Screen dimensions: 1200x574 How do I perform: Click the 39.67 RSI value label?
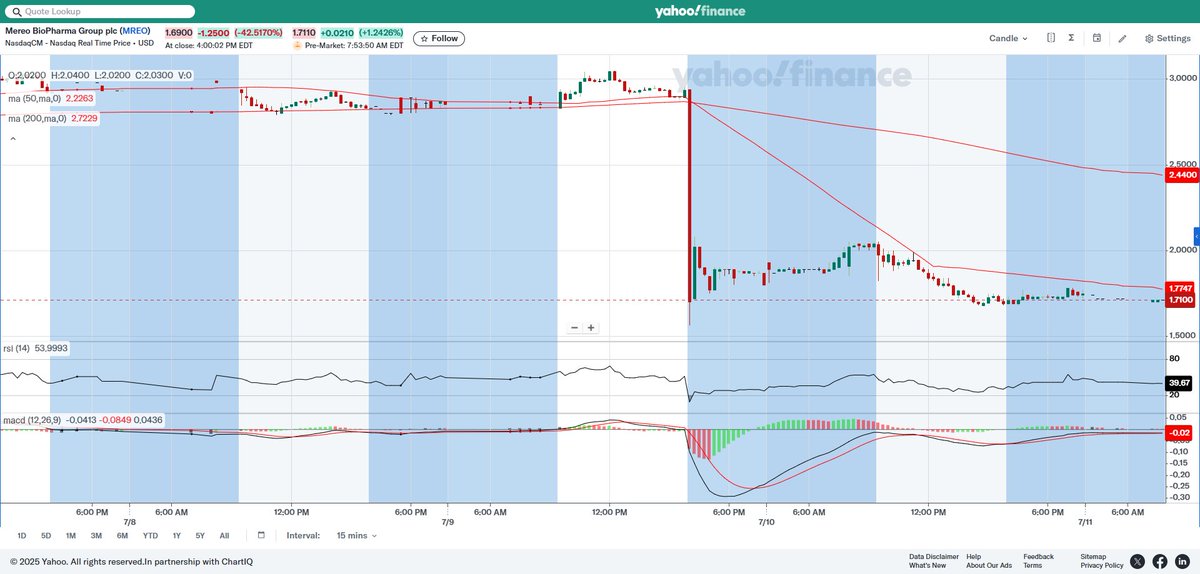[1177, 383]
